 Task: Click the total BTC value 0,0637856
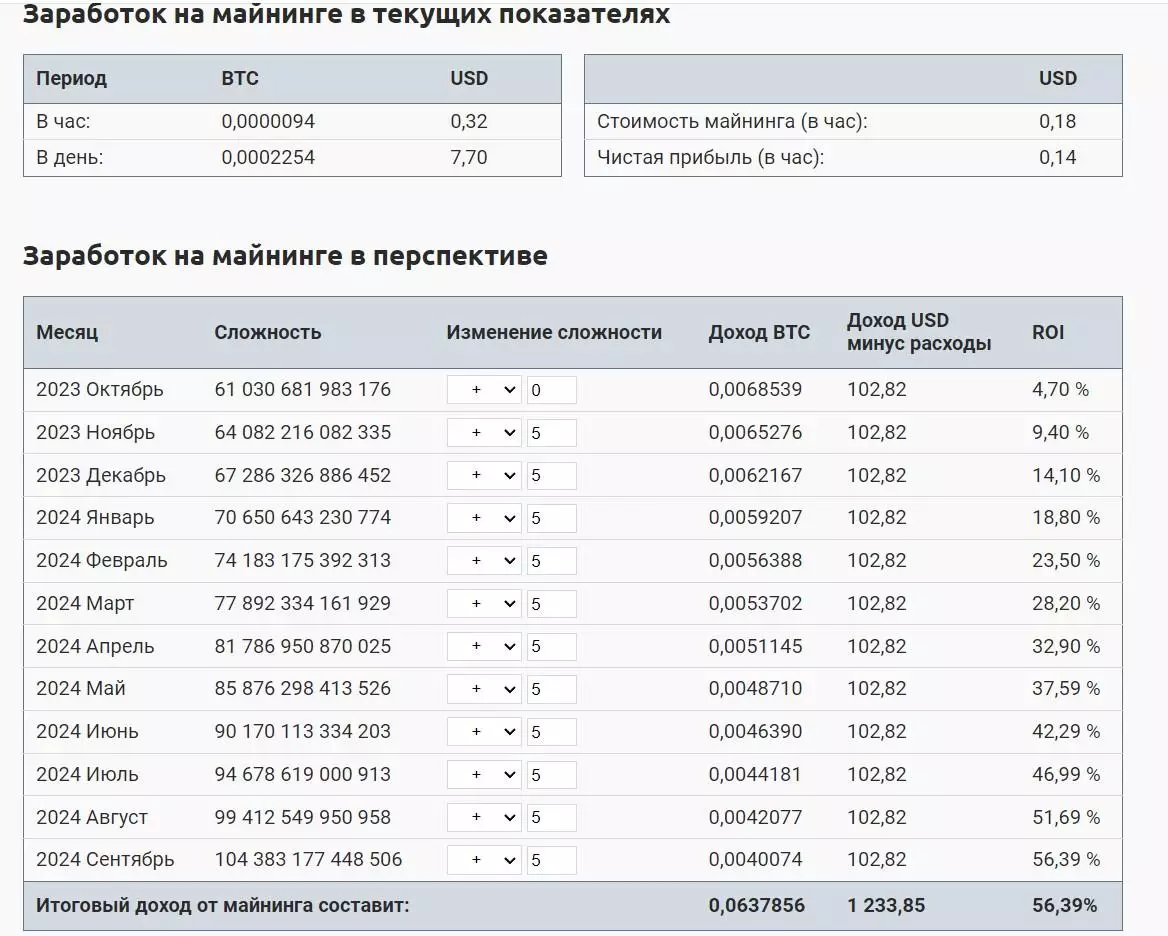[x=757, y=905]
